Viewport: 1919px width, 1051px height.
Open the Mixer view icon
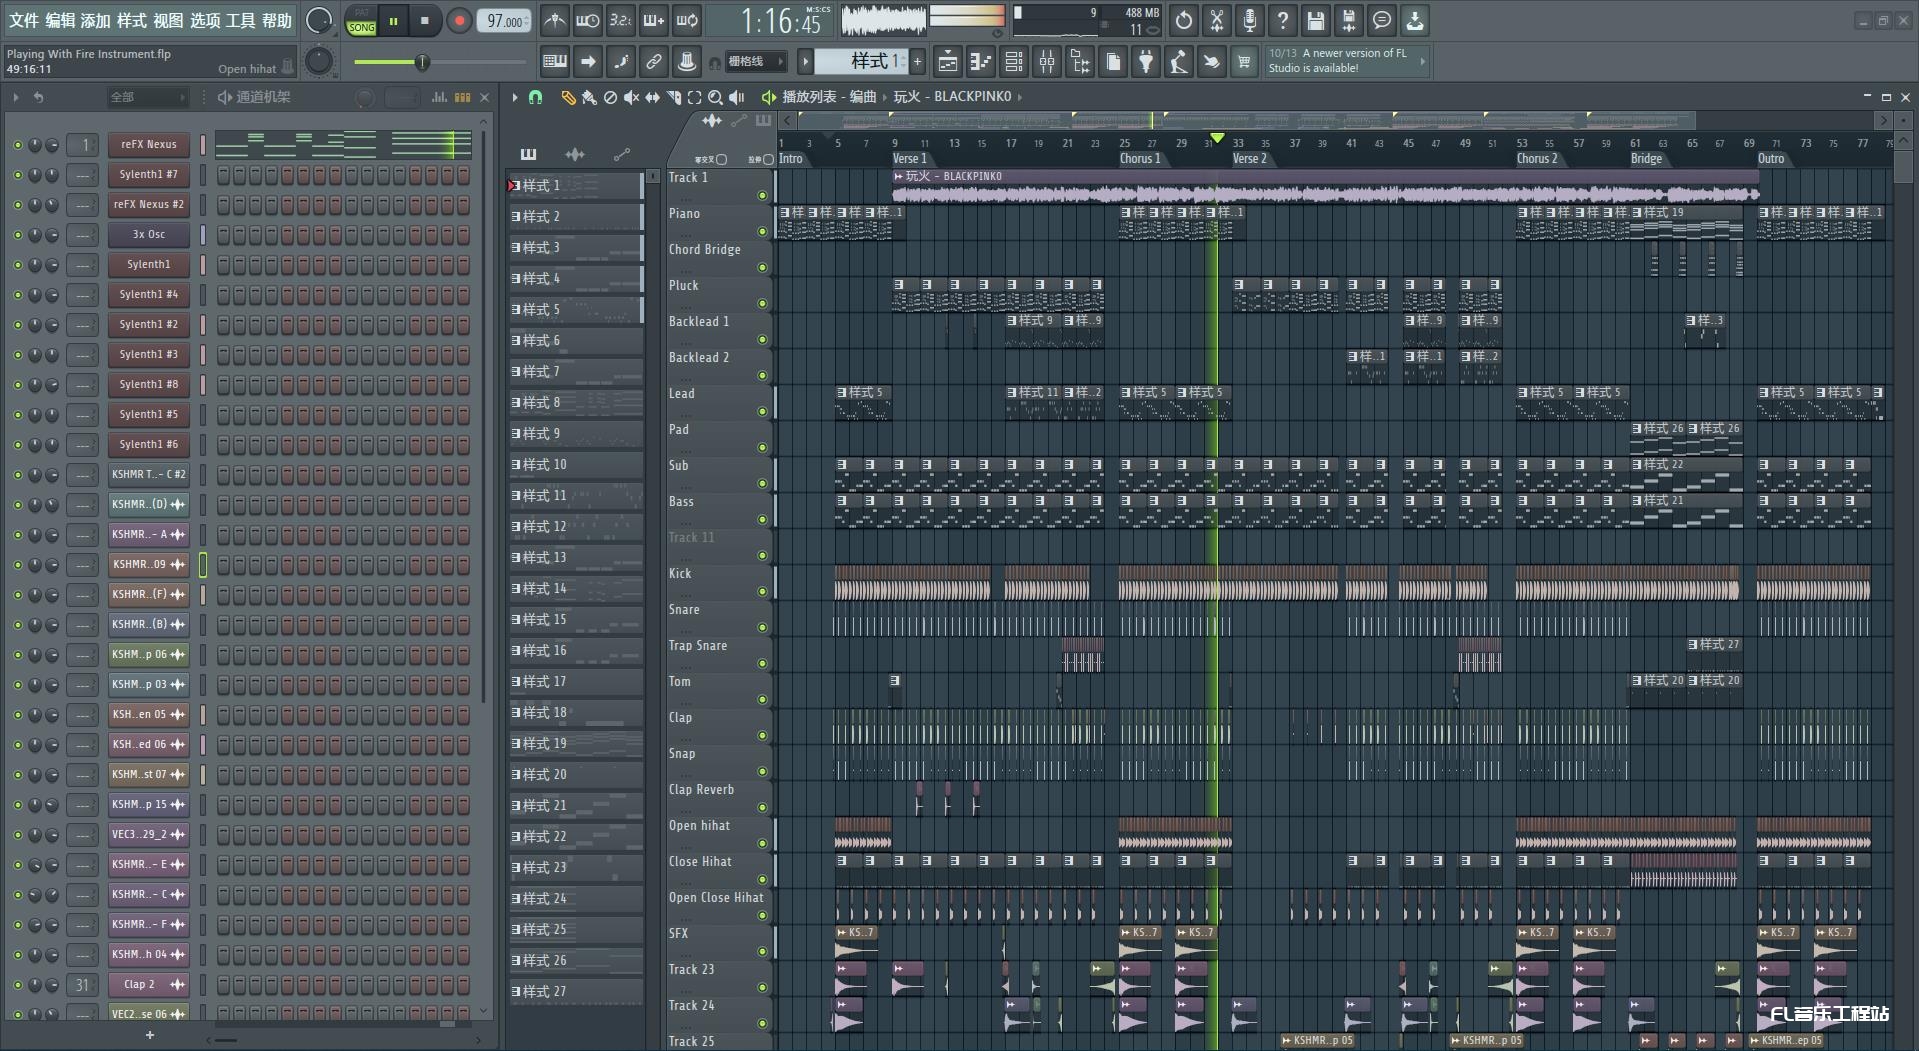tap(1047, 62)
